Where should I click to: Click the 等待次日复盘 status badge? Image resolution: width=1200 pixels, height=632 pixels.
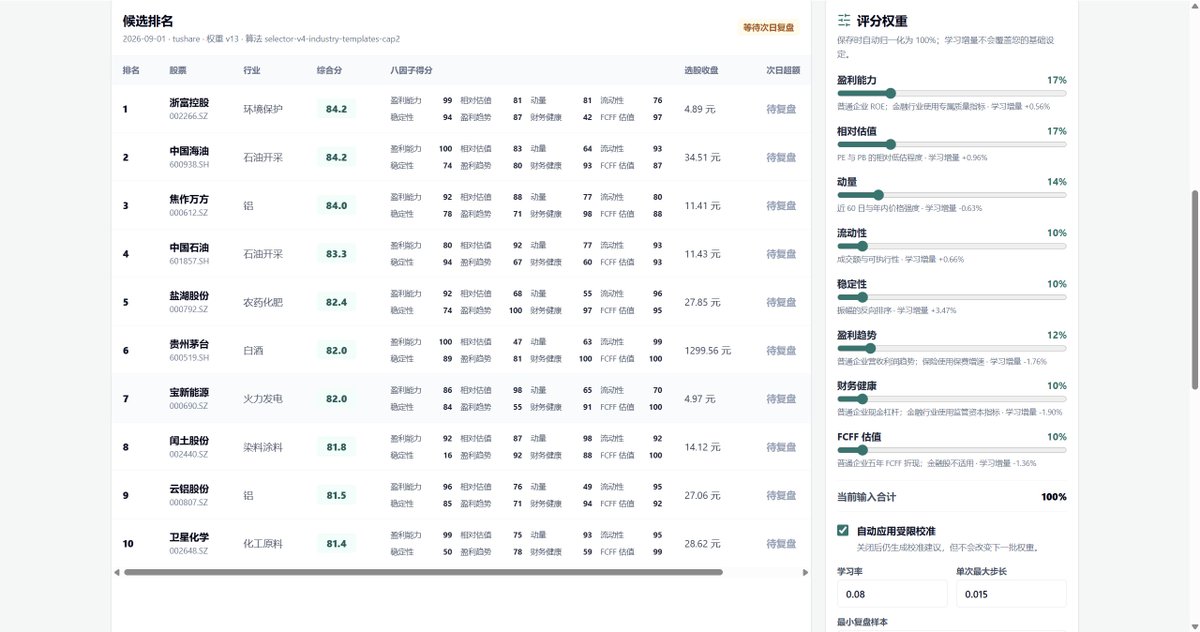769,28
